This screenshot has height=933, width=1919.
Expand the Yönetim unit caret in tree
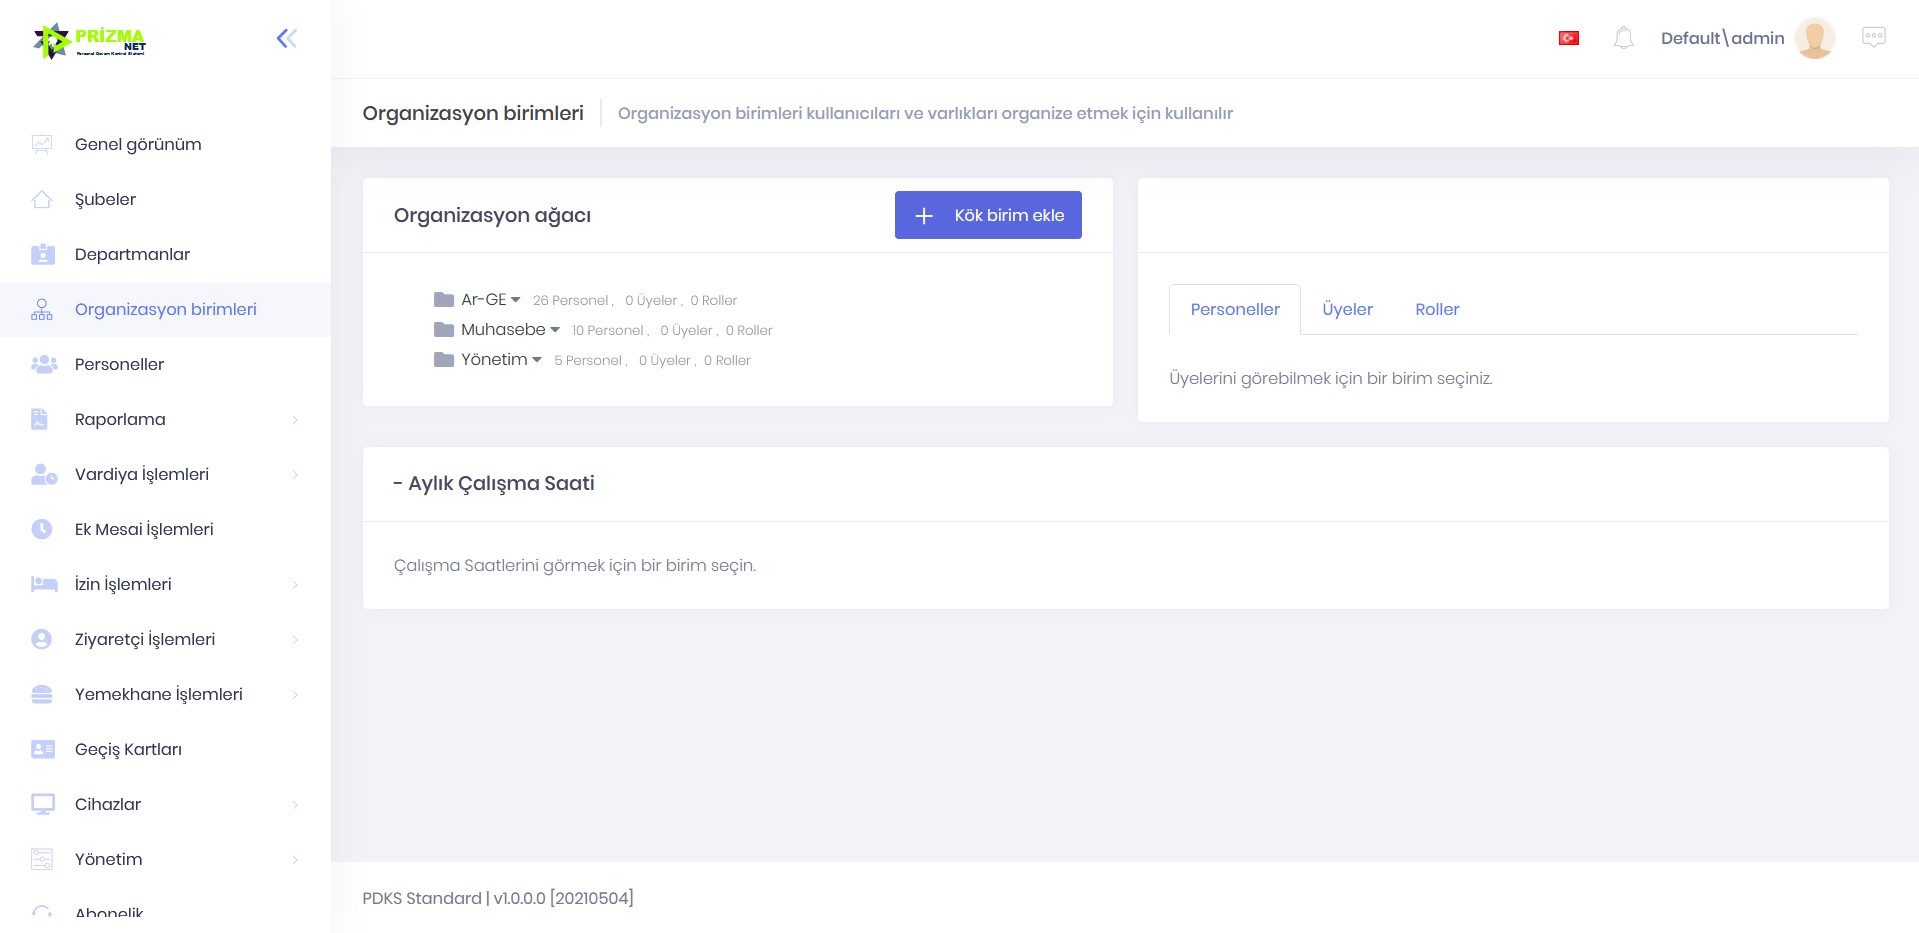537,360
